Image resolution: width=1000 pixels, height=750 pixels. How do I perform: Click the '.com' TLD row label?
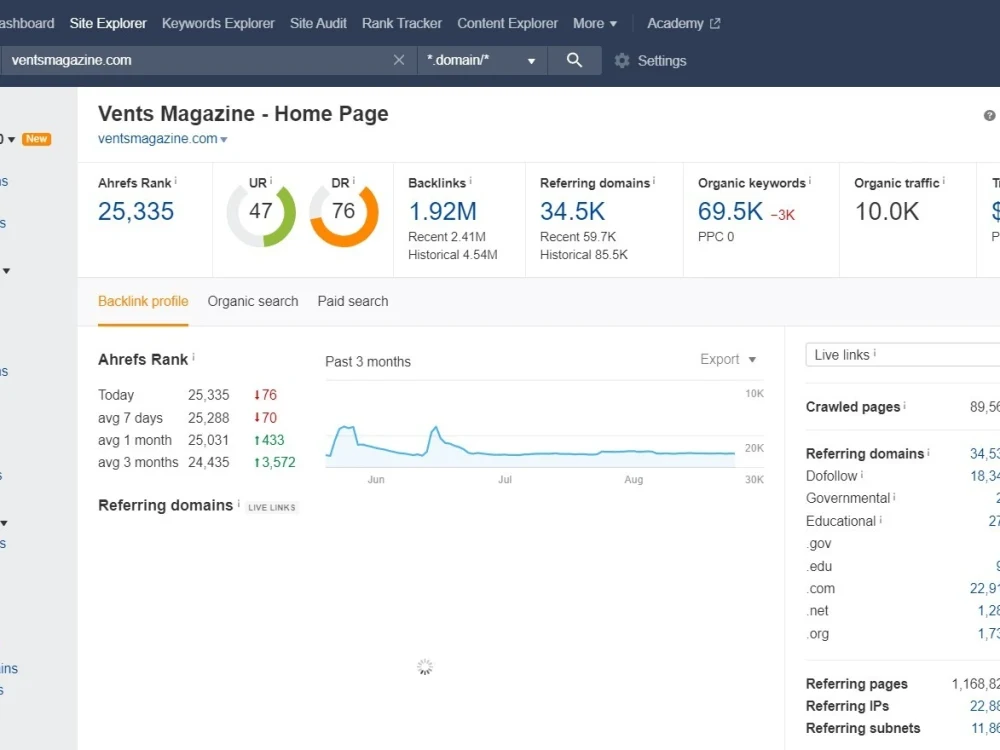click(820, 589)
